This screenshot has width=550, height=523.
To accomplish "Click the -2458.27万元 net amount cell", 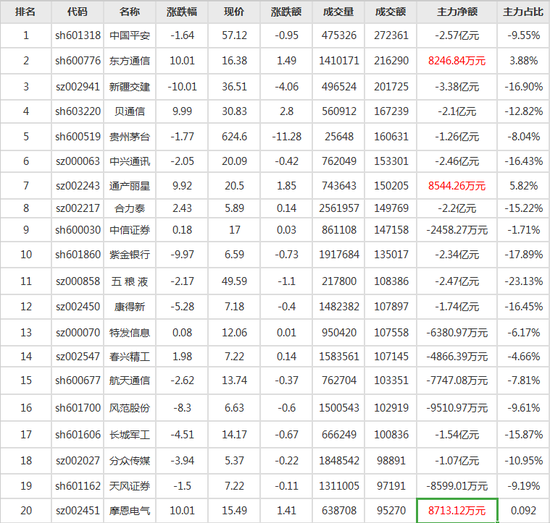I will (457, 230).
